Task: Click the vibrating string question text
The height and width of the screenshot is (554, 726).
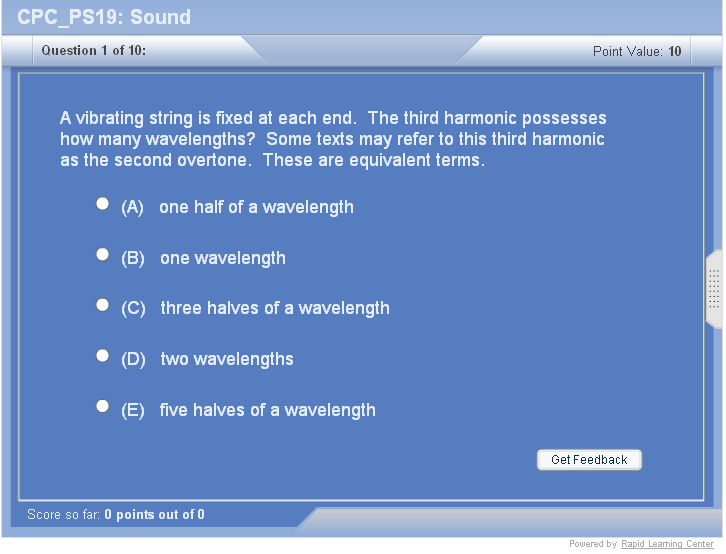Action: (x=333, y=139)
